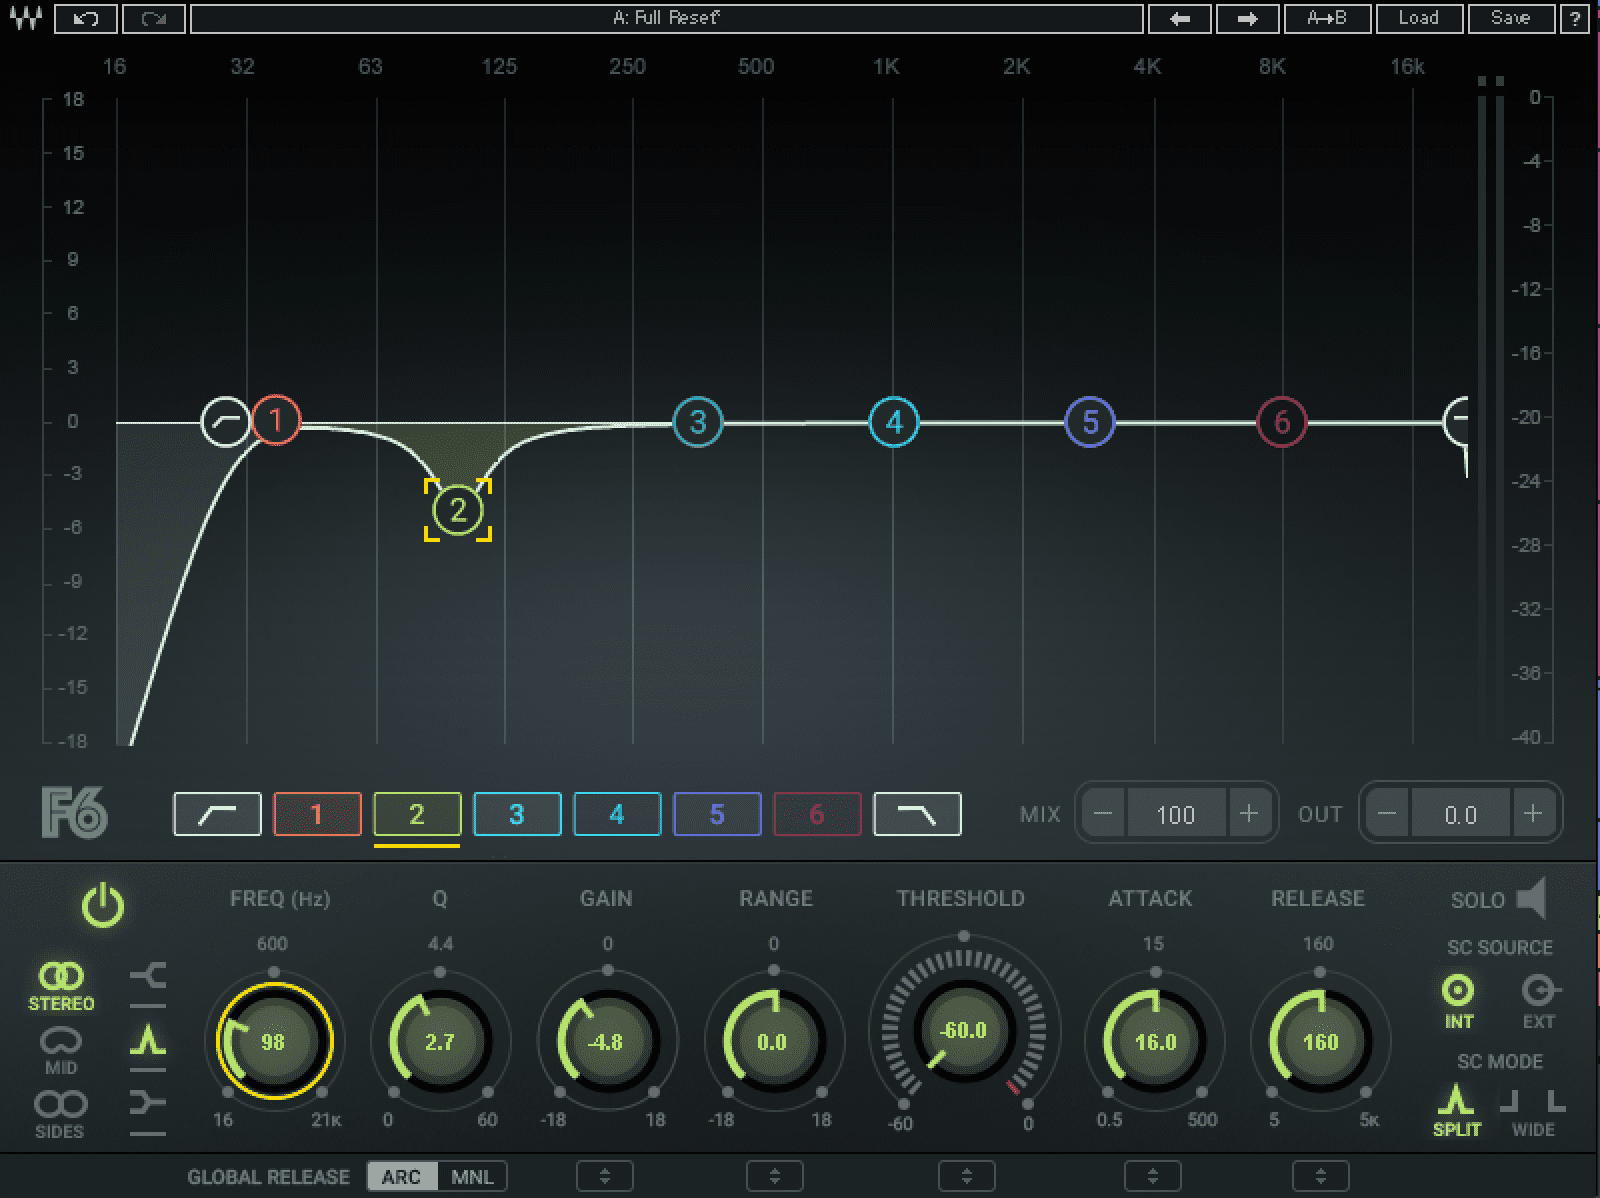The height and width of the screenshot is (1198, 1600).
Task: Open the low-pass filter band tab
Action: coord(917,814)
